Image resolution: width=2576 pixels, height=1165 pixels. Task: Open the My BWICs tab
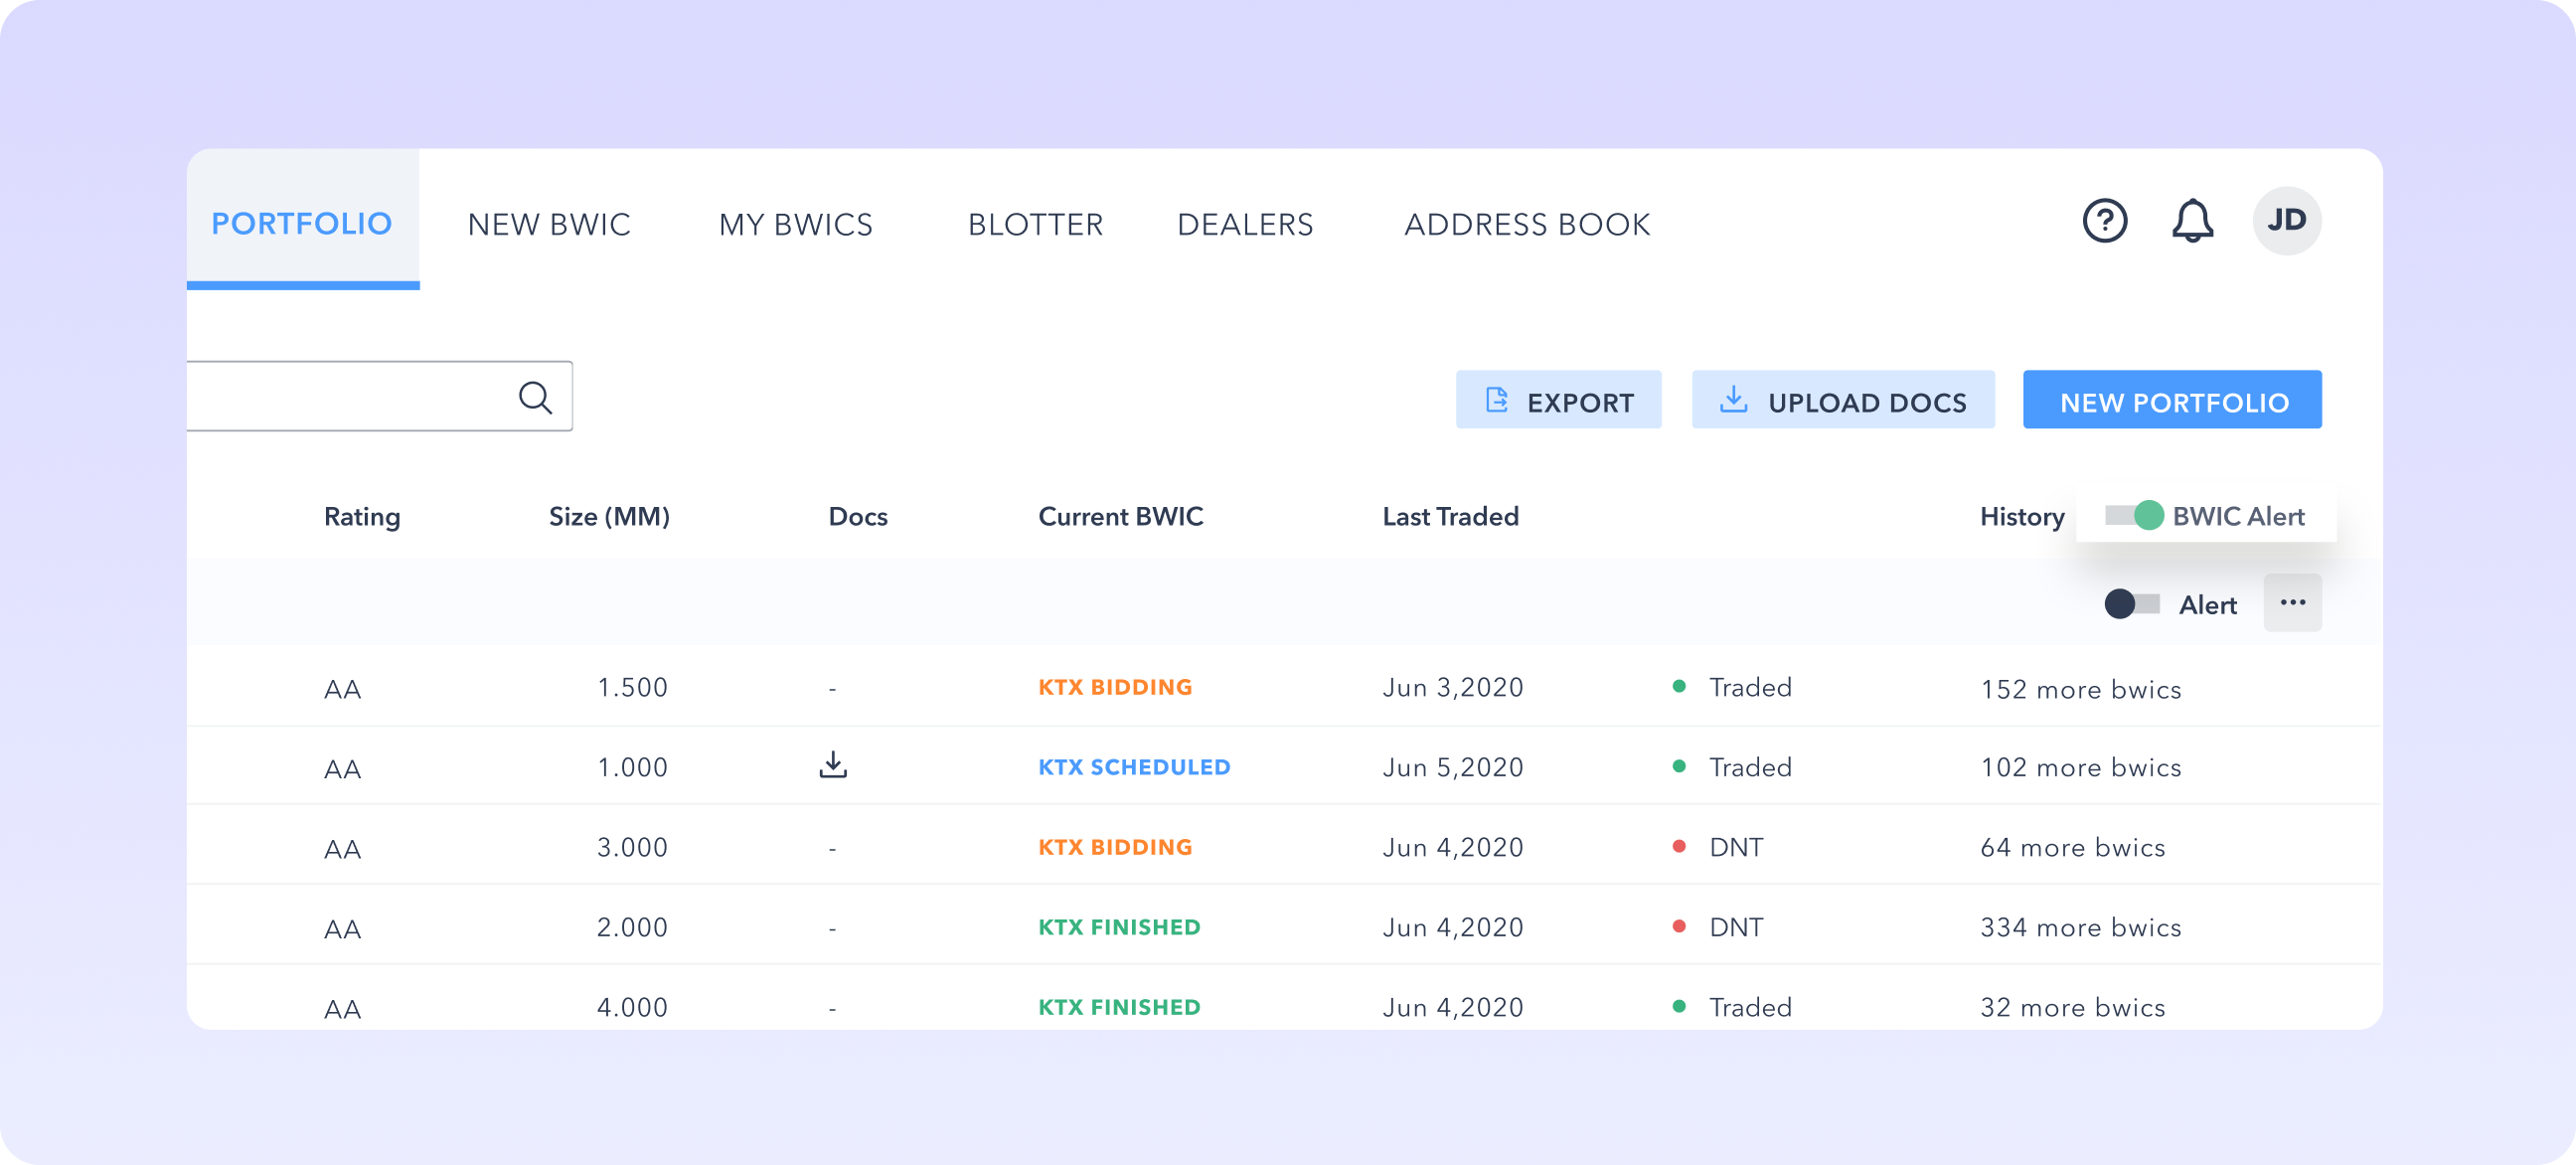coord(795,224)
